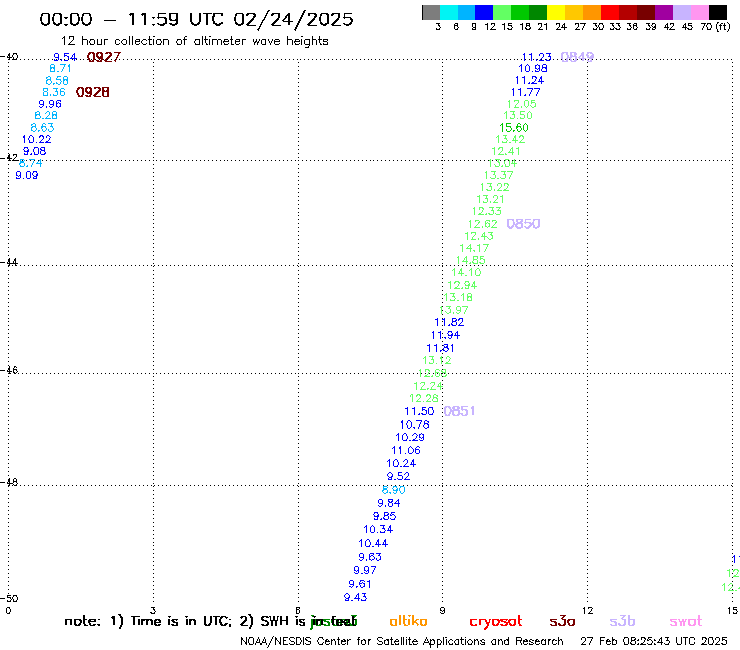Click the timestamp '27 Feb 08:25:43 UTC 2025'
This screenshot has height=650, width=740.
[x=654, y=642]
